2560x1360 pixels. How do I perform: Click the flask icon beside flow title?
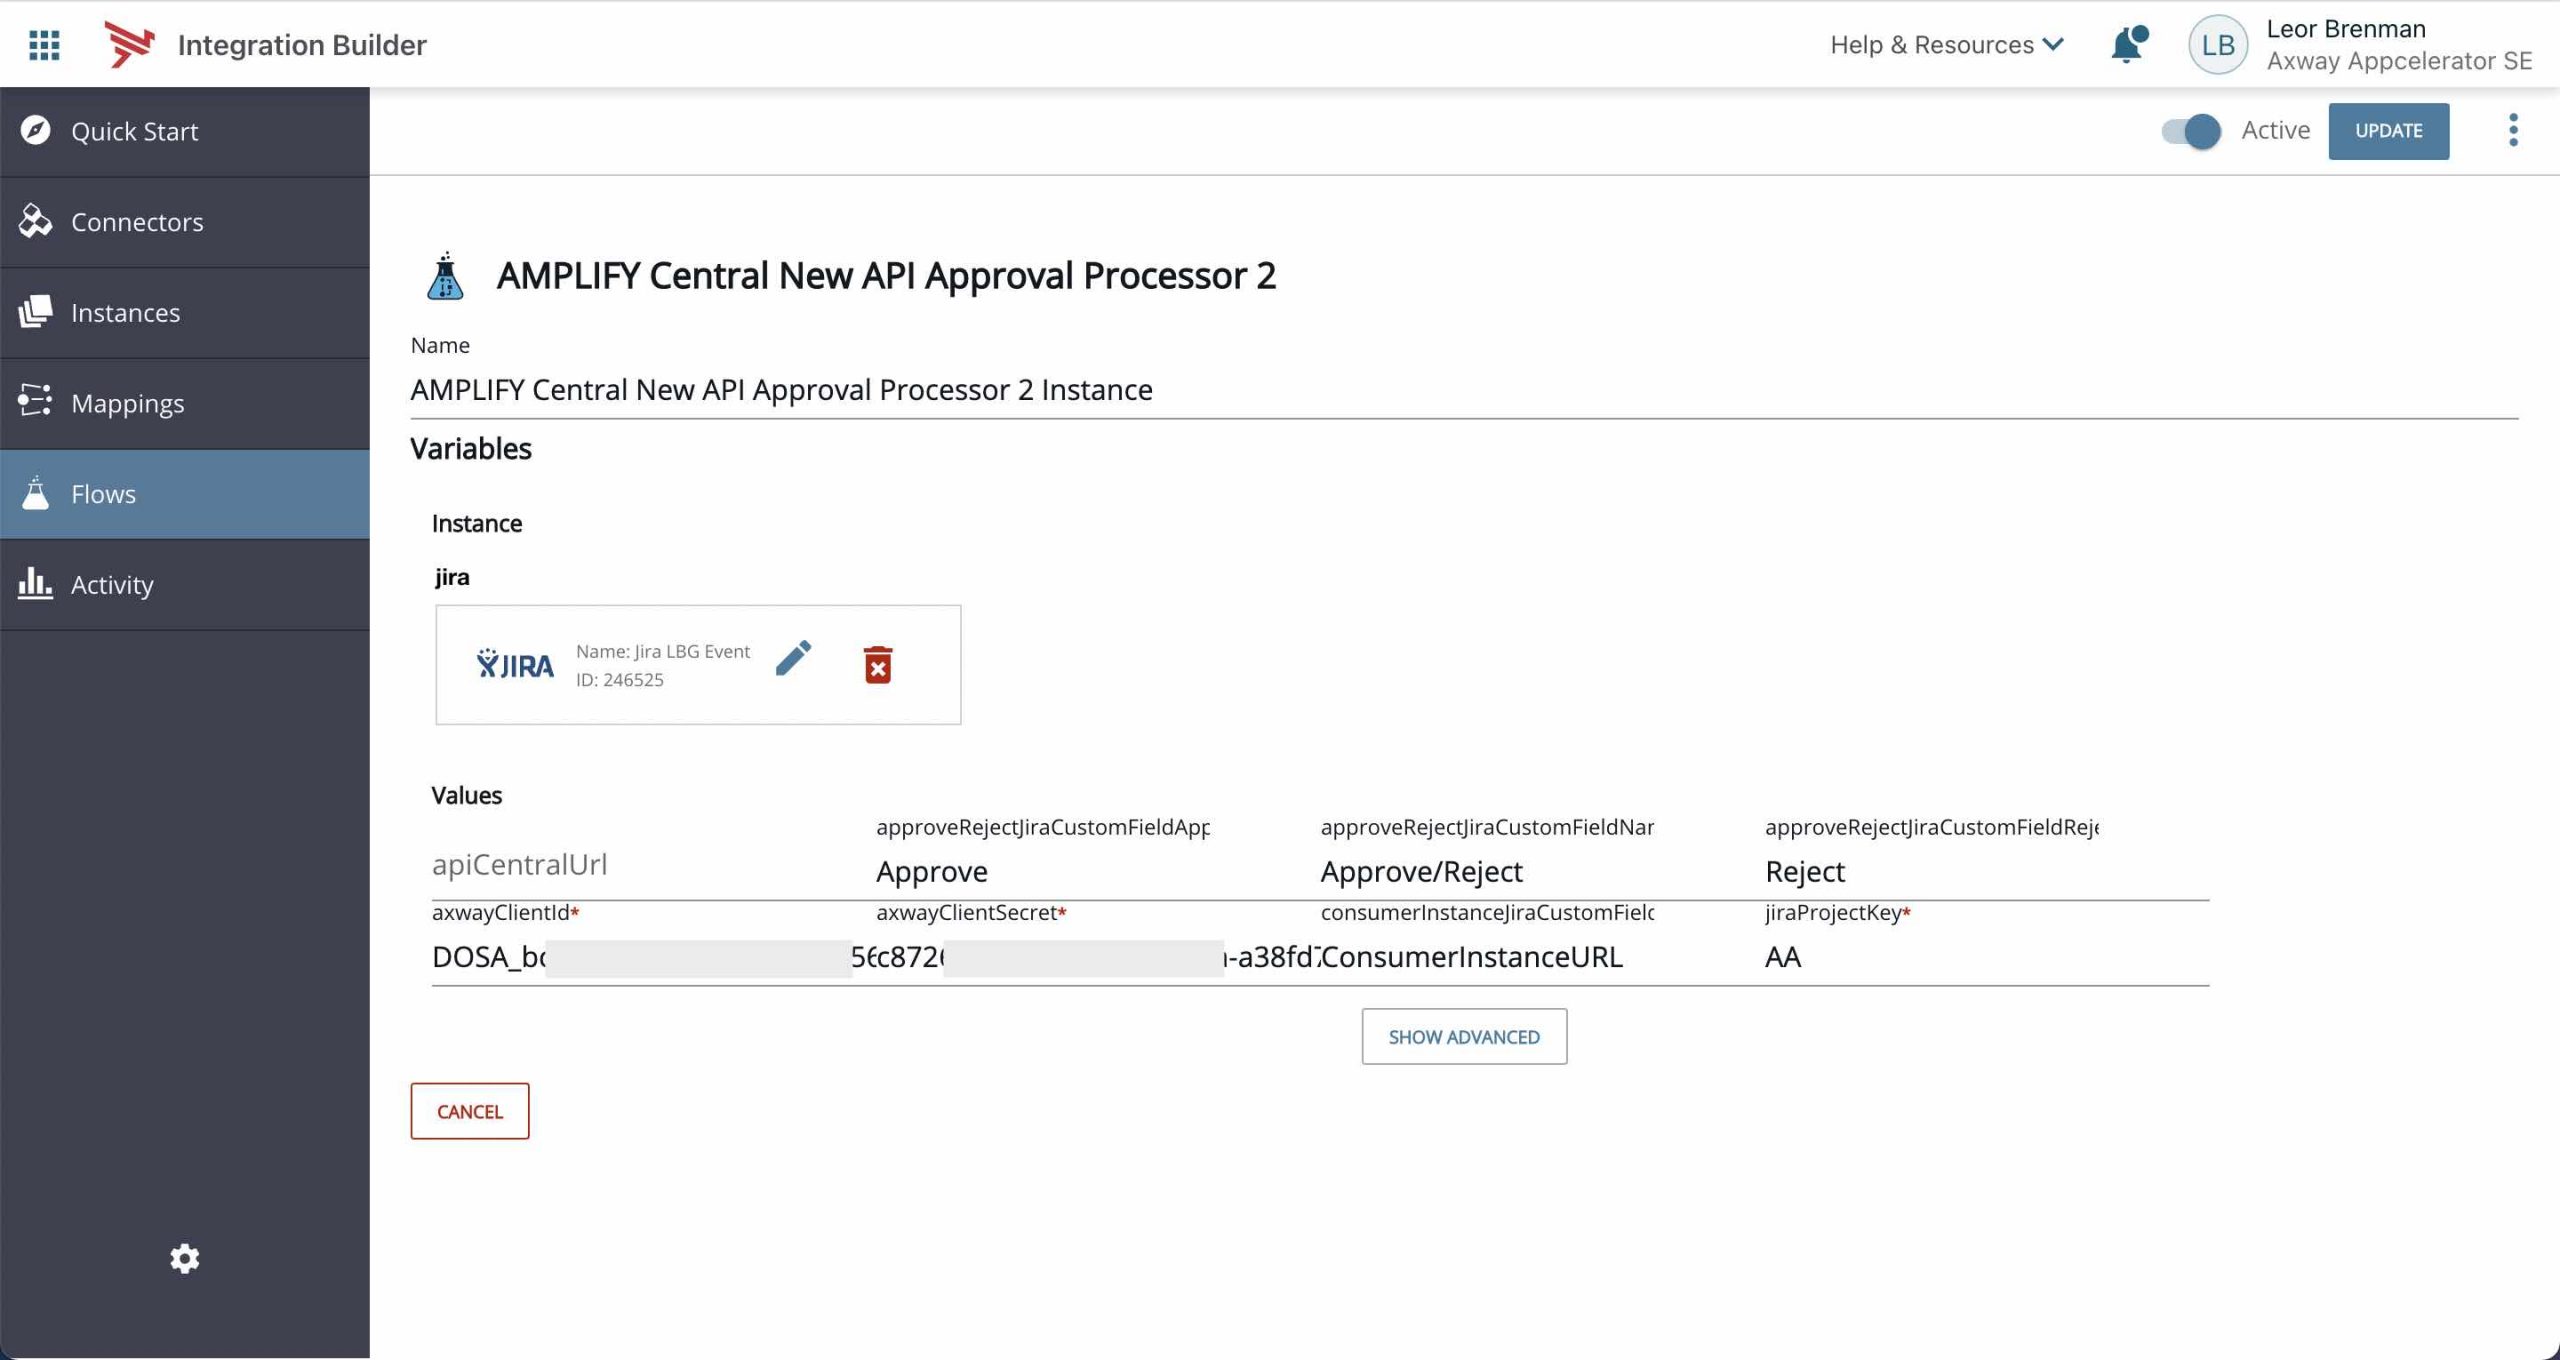pos(445,276)
